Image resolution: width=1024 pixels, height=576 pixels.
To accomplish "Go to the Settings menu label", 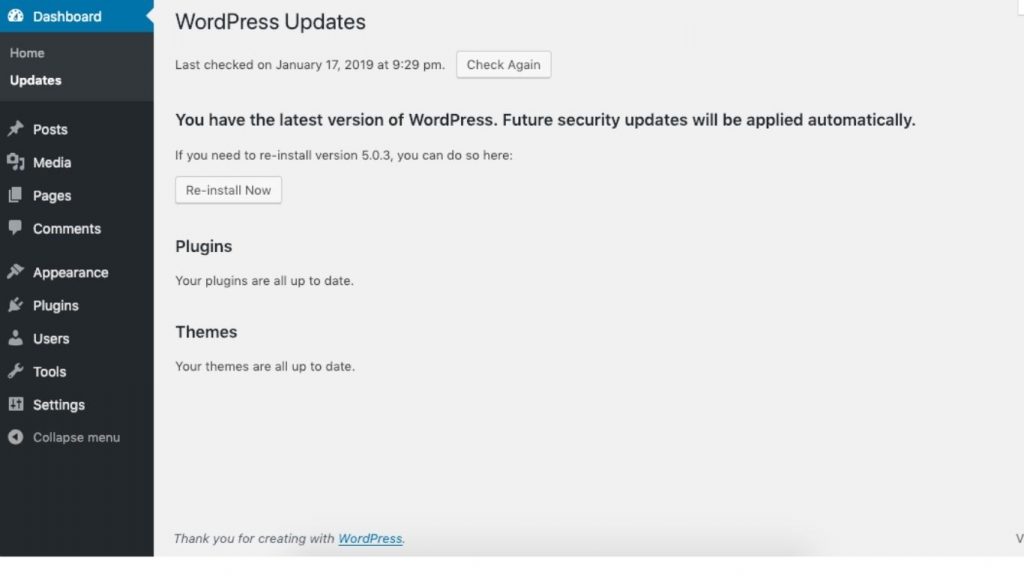I will [58, 404].
